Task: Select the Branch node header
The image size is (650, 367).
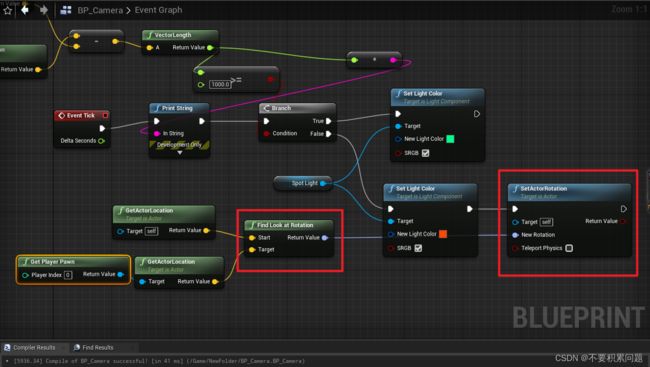Action: [x=297, y=108]
